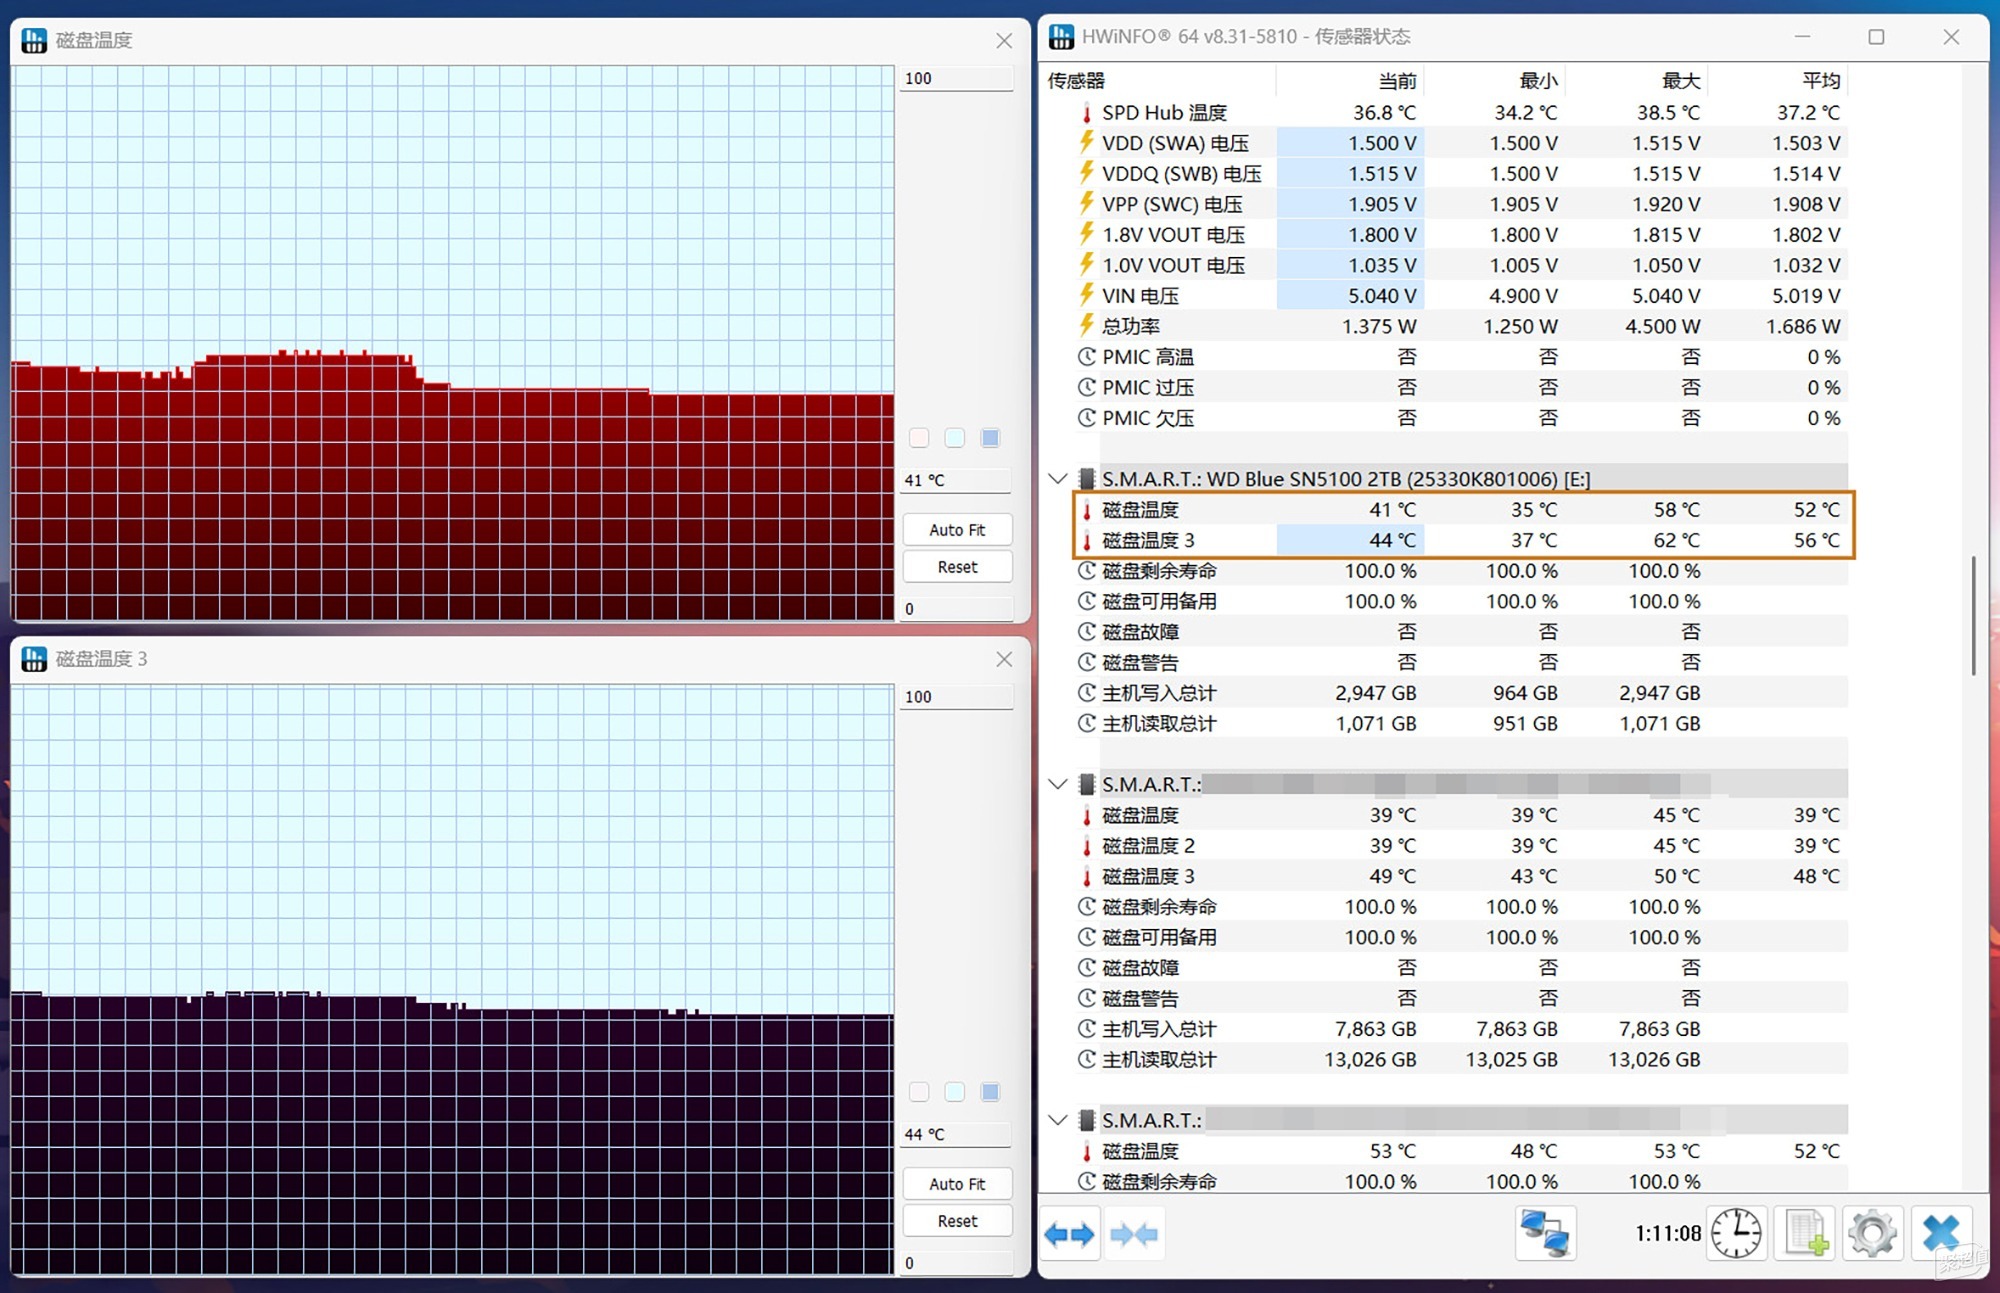Image resolution: width=2000 pixels, height=1293 pixels.
Task: Click the sensor list vertical scrollbar thumb
Action: coord(1973,615)
